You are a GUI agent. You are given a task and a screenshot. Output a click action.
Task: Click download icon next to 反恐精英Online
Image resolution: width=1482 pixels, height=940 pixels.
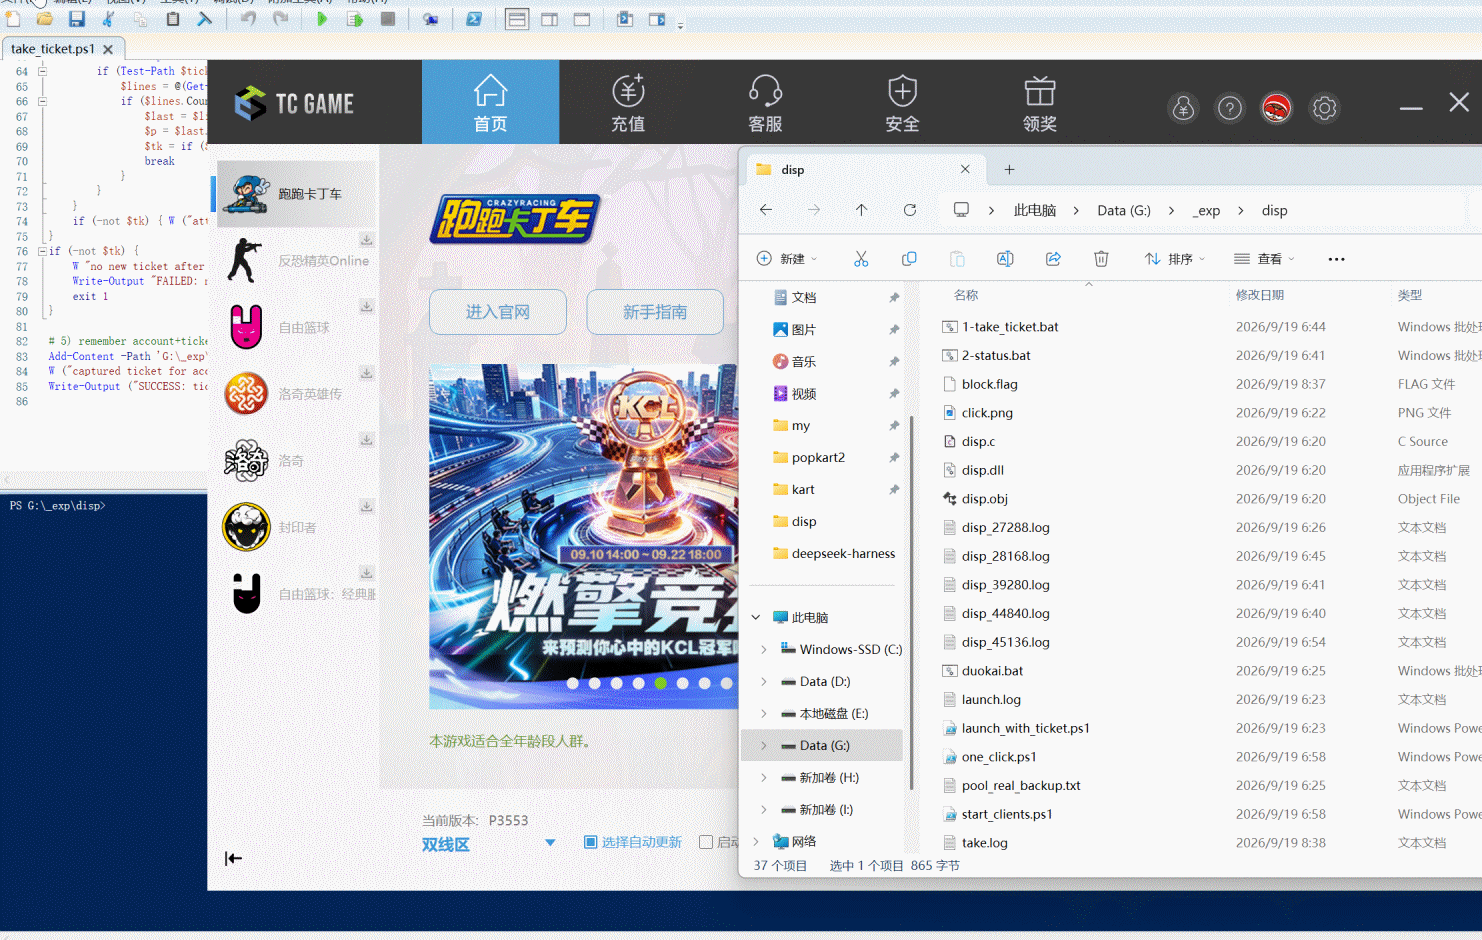[x=367, y=240]
